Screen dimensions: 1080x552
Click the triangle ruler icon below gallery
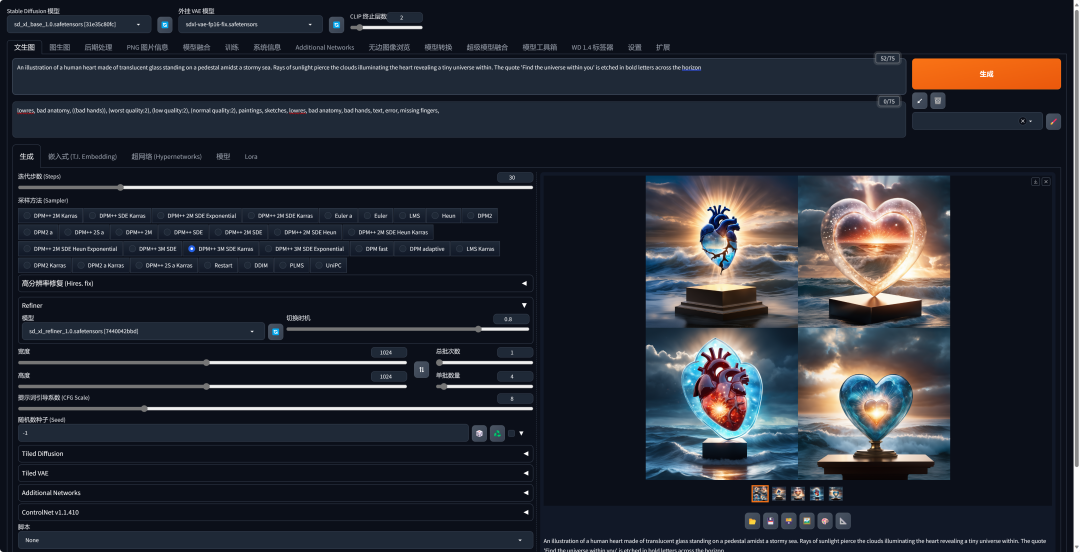pos(843,520)
